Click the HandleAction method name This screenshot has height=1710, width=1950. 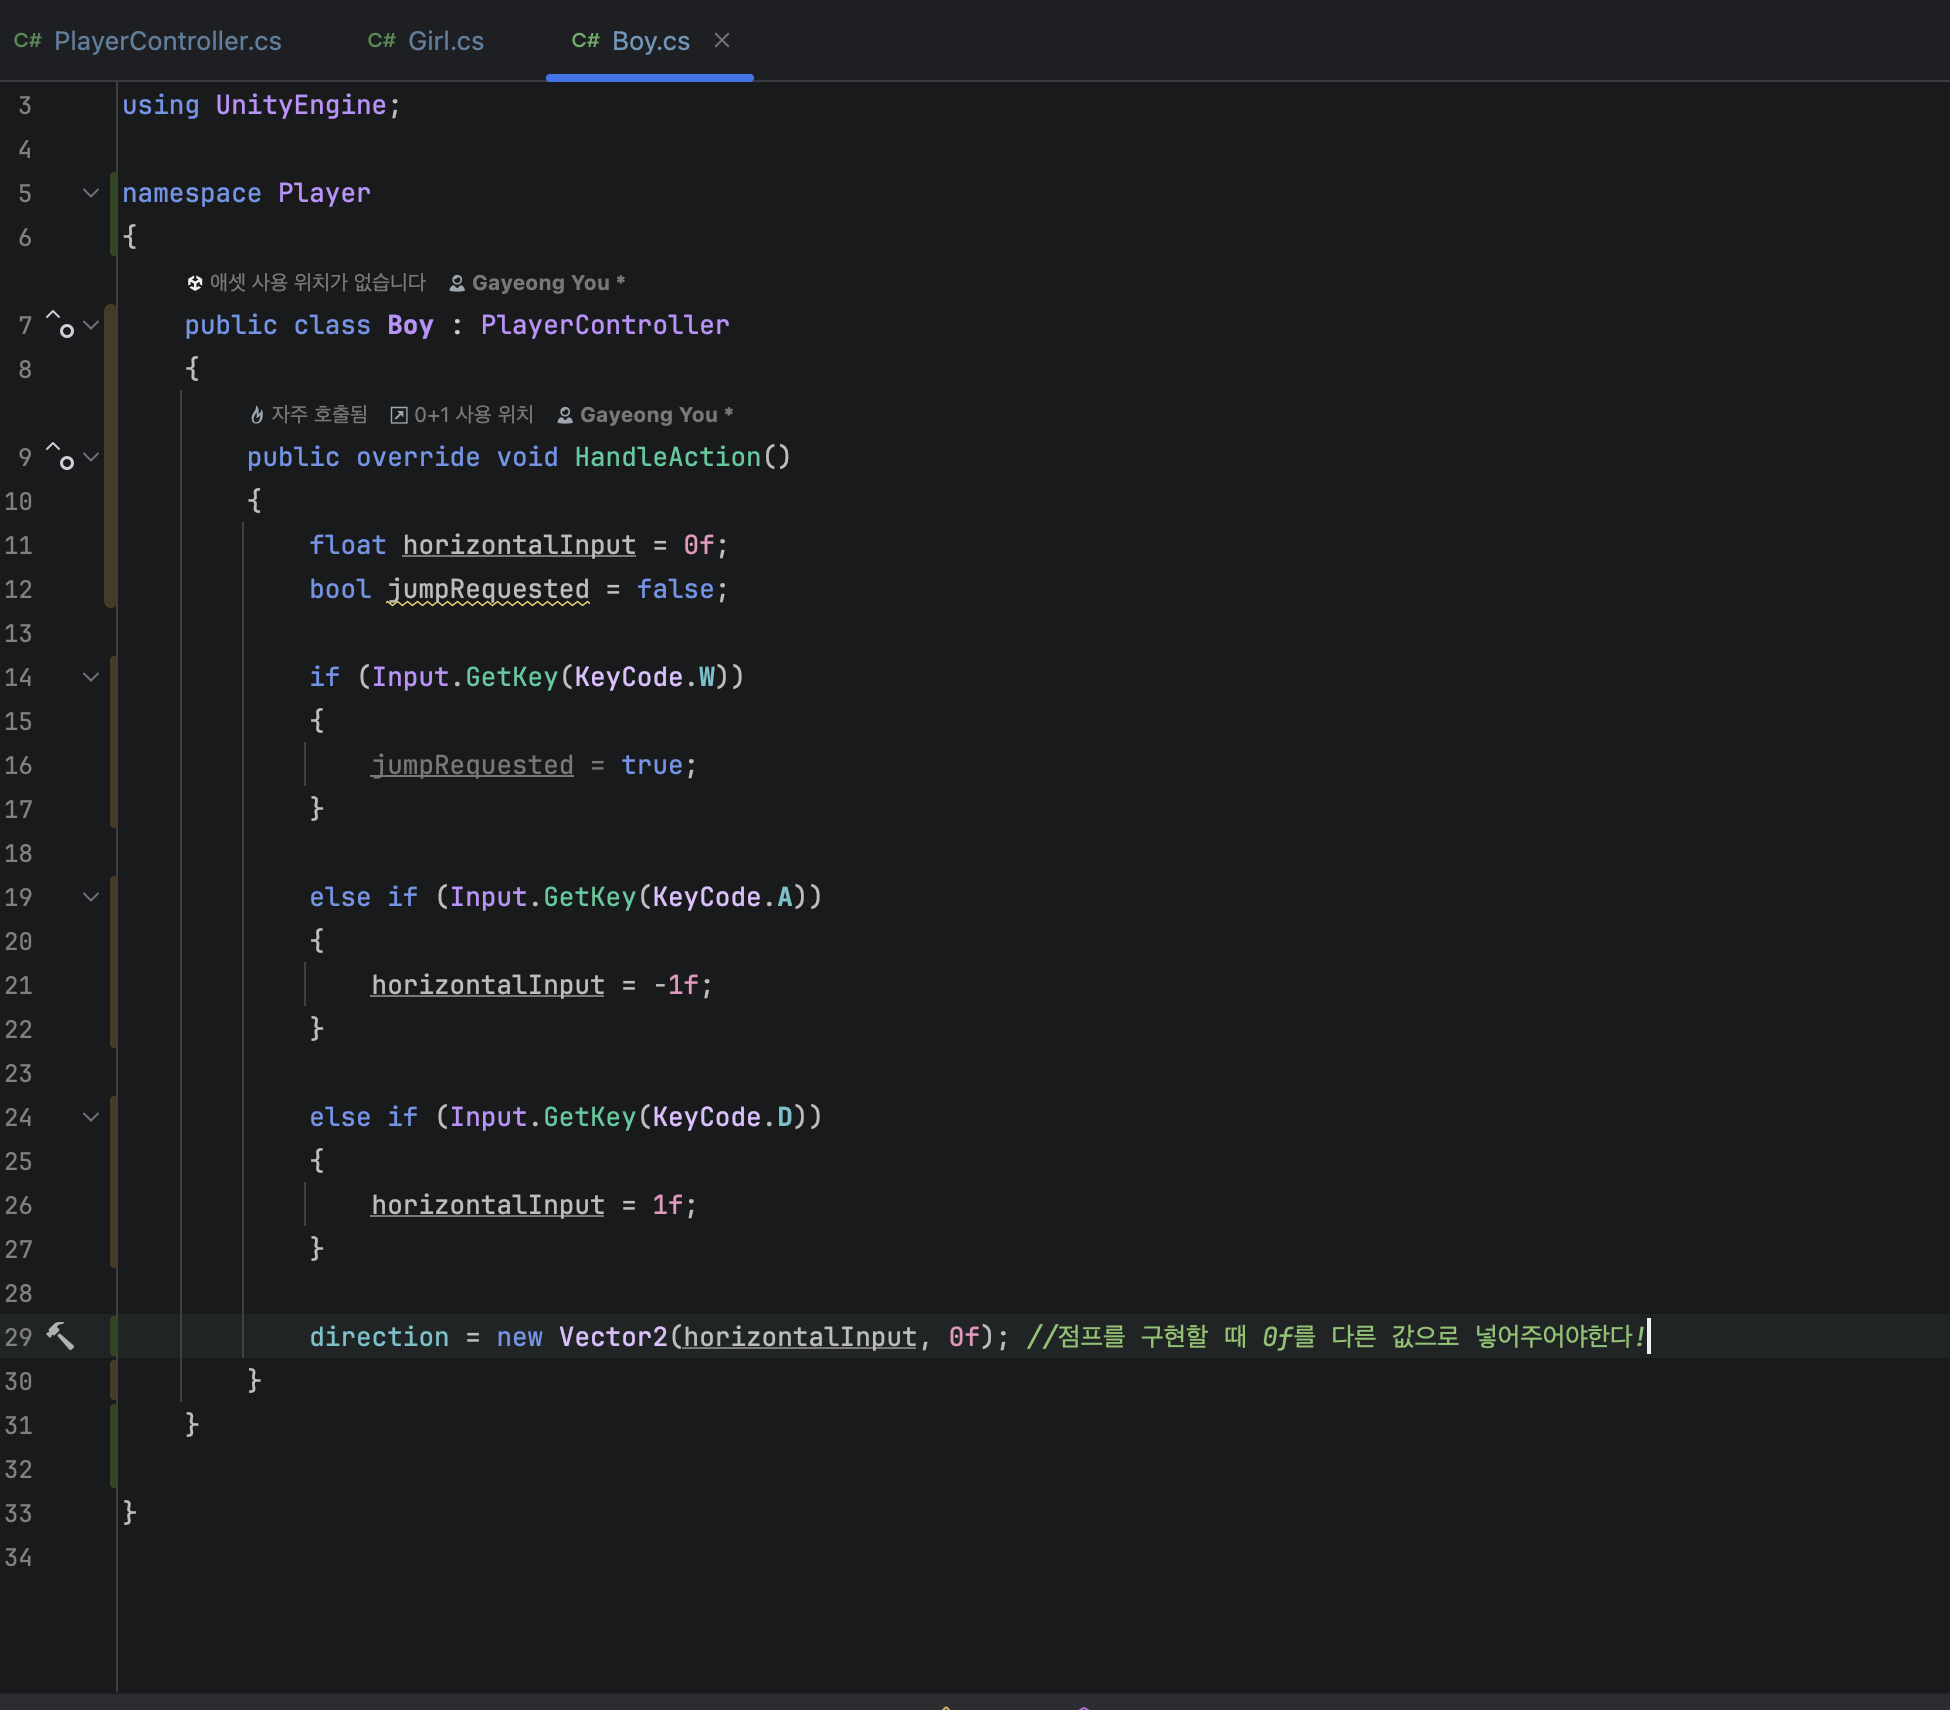(668, 457)
